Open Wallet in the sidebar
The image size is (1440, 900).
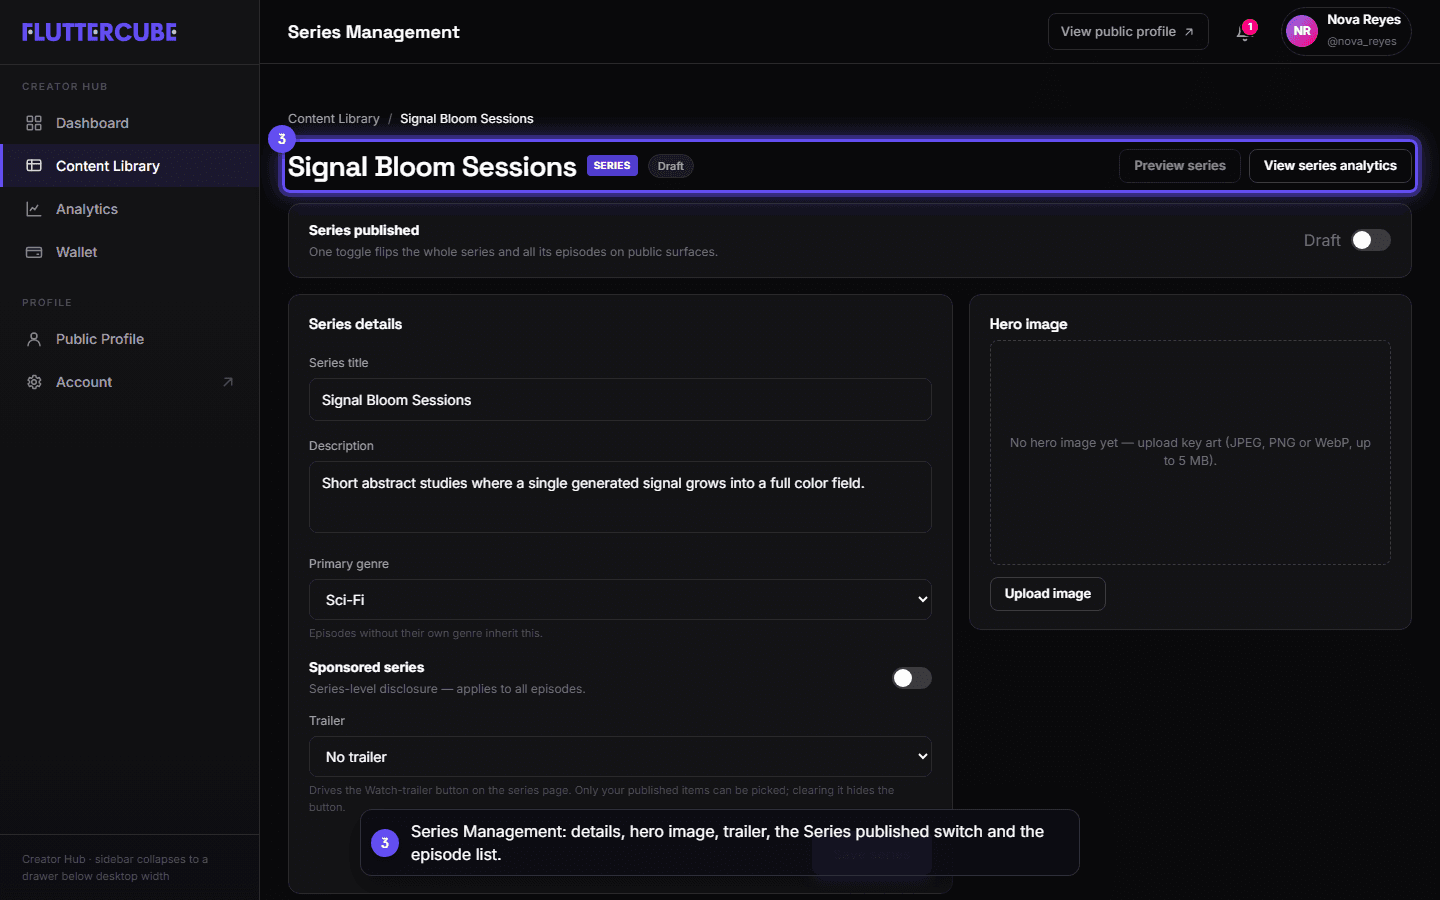[x=130, y=252]
